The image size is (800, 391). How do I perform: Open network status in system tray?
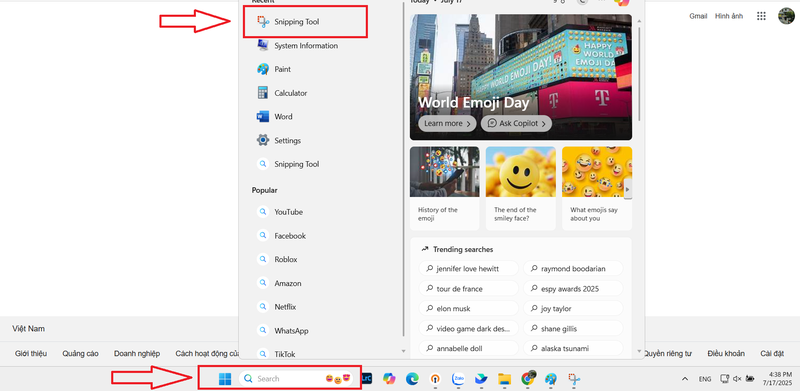pyautogui.click(x=724, y=379)
